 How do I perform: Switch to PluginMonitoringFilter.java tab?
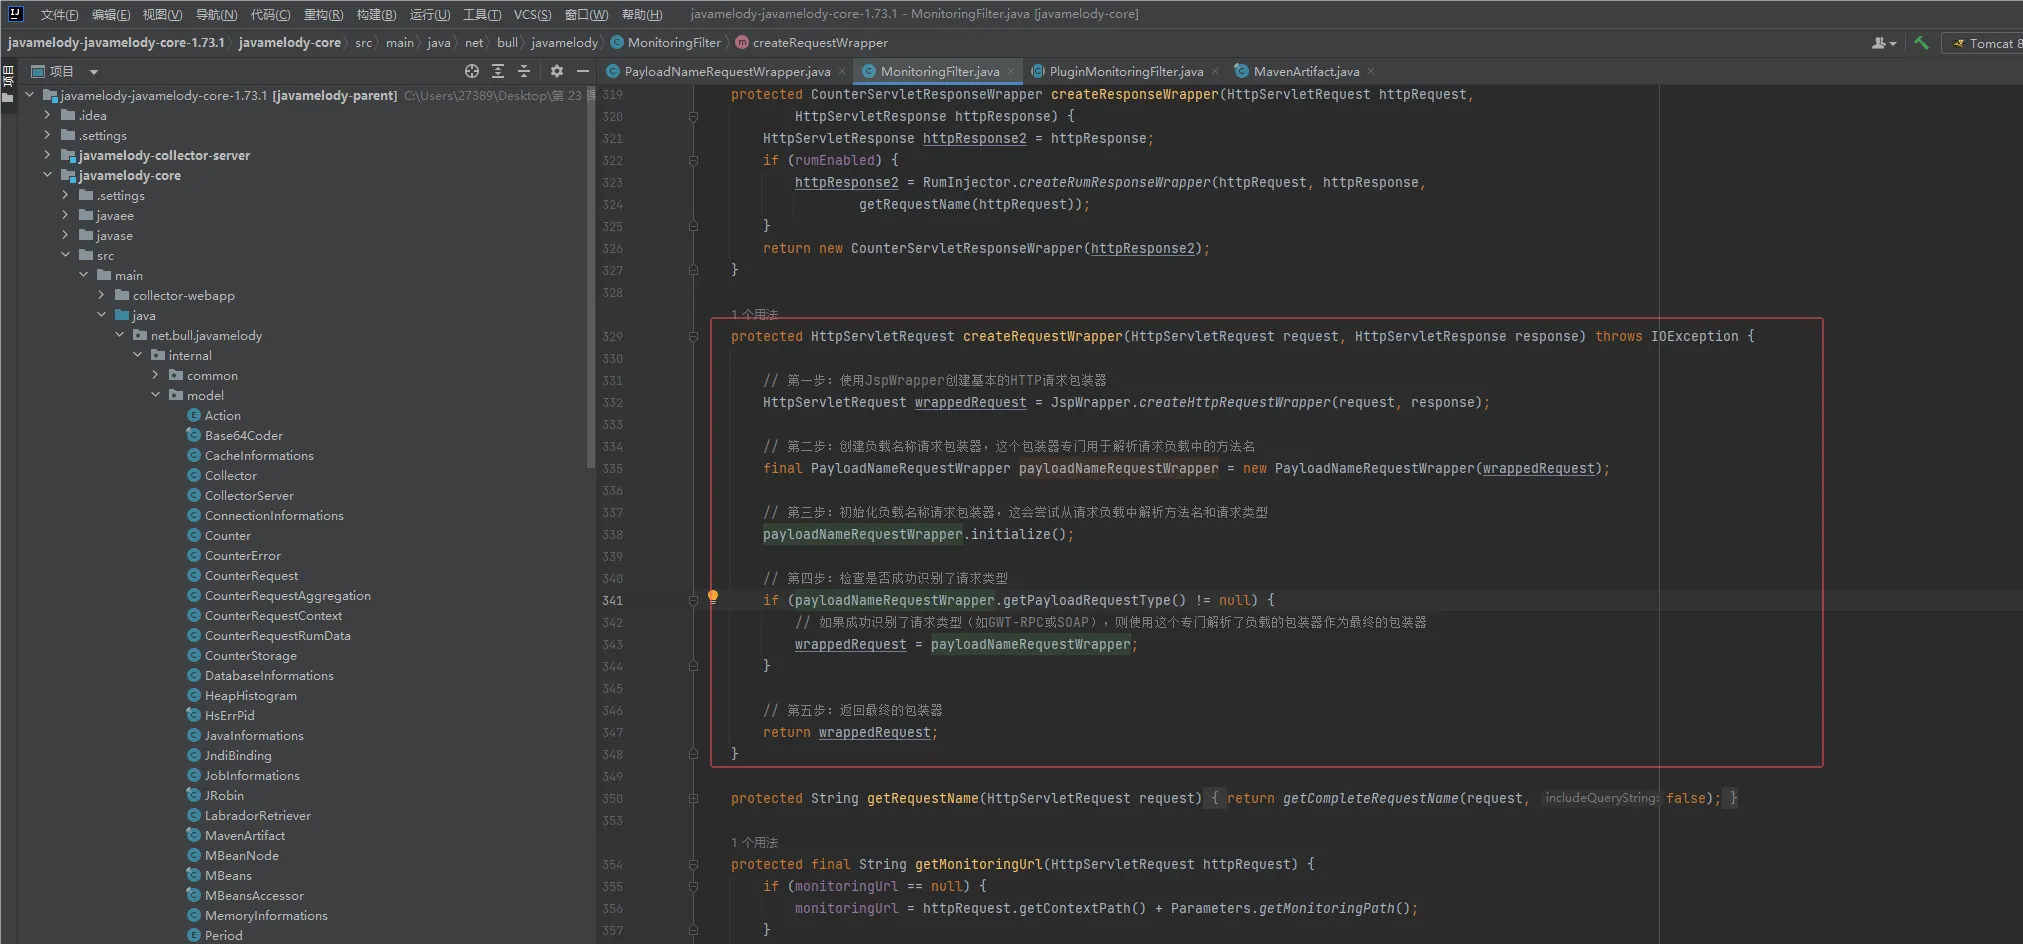[x=1126, y=71]
